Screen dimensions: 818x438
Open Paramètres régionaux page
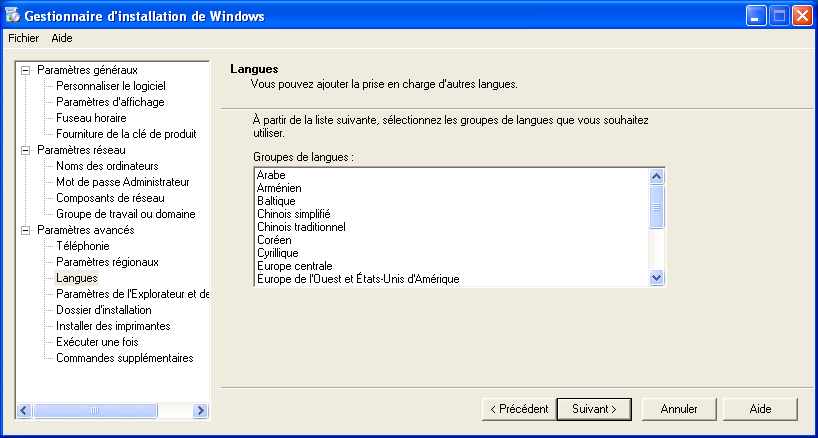click(x=107, y=262)
